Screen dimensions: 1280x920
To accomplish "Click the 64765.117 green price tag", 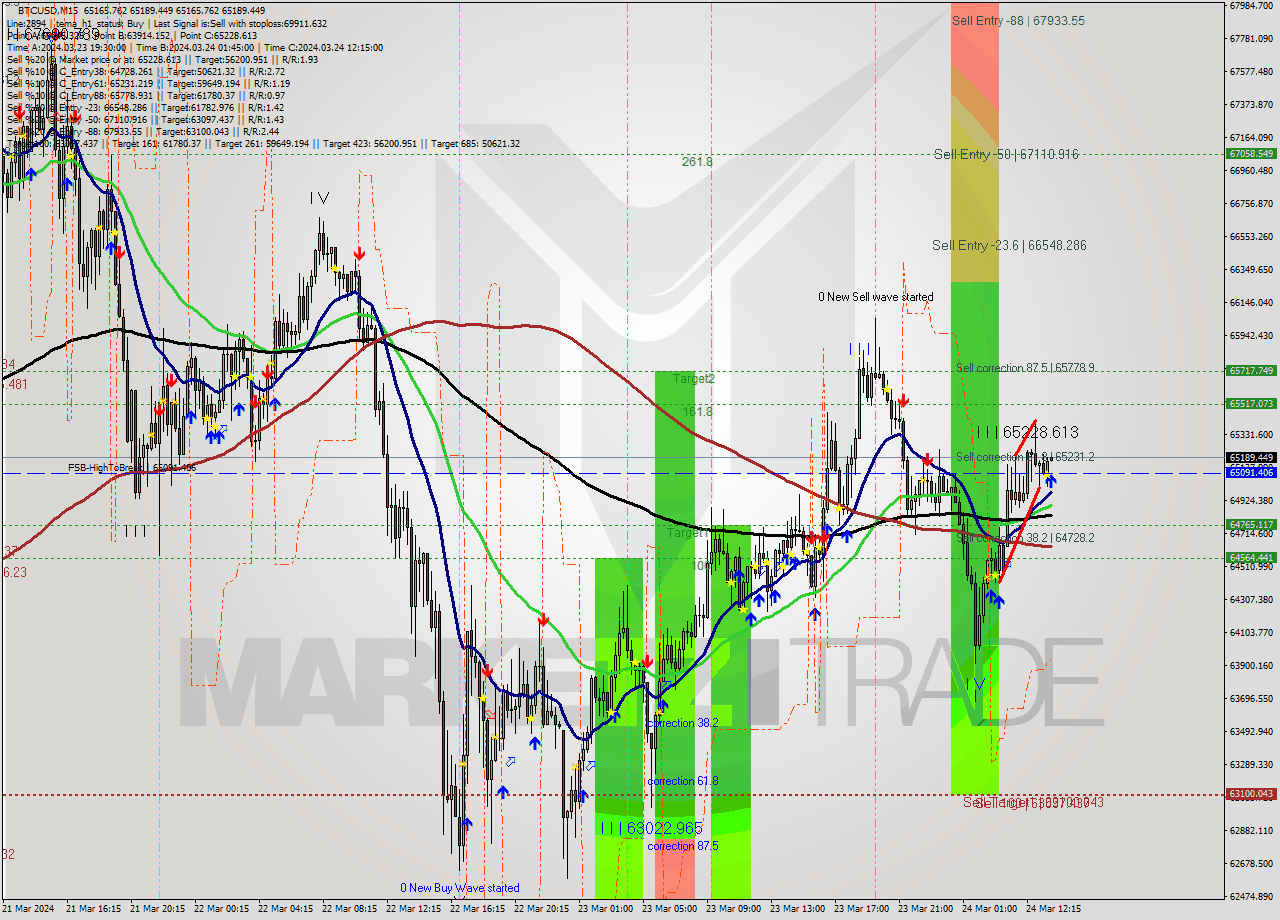I will 1250,524.
